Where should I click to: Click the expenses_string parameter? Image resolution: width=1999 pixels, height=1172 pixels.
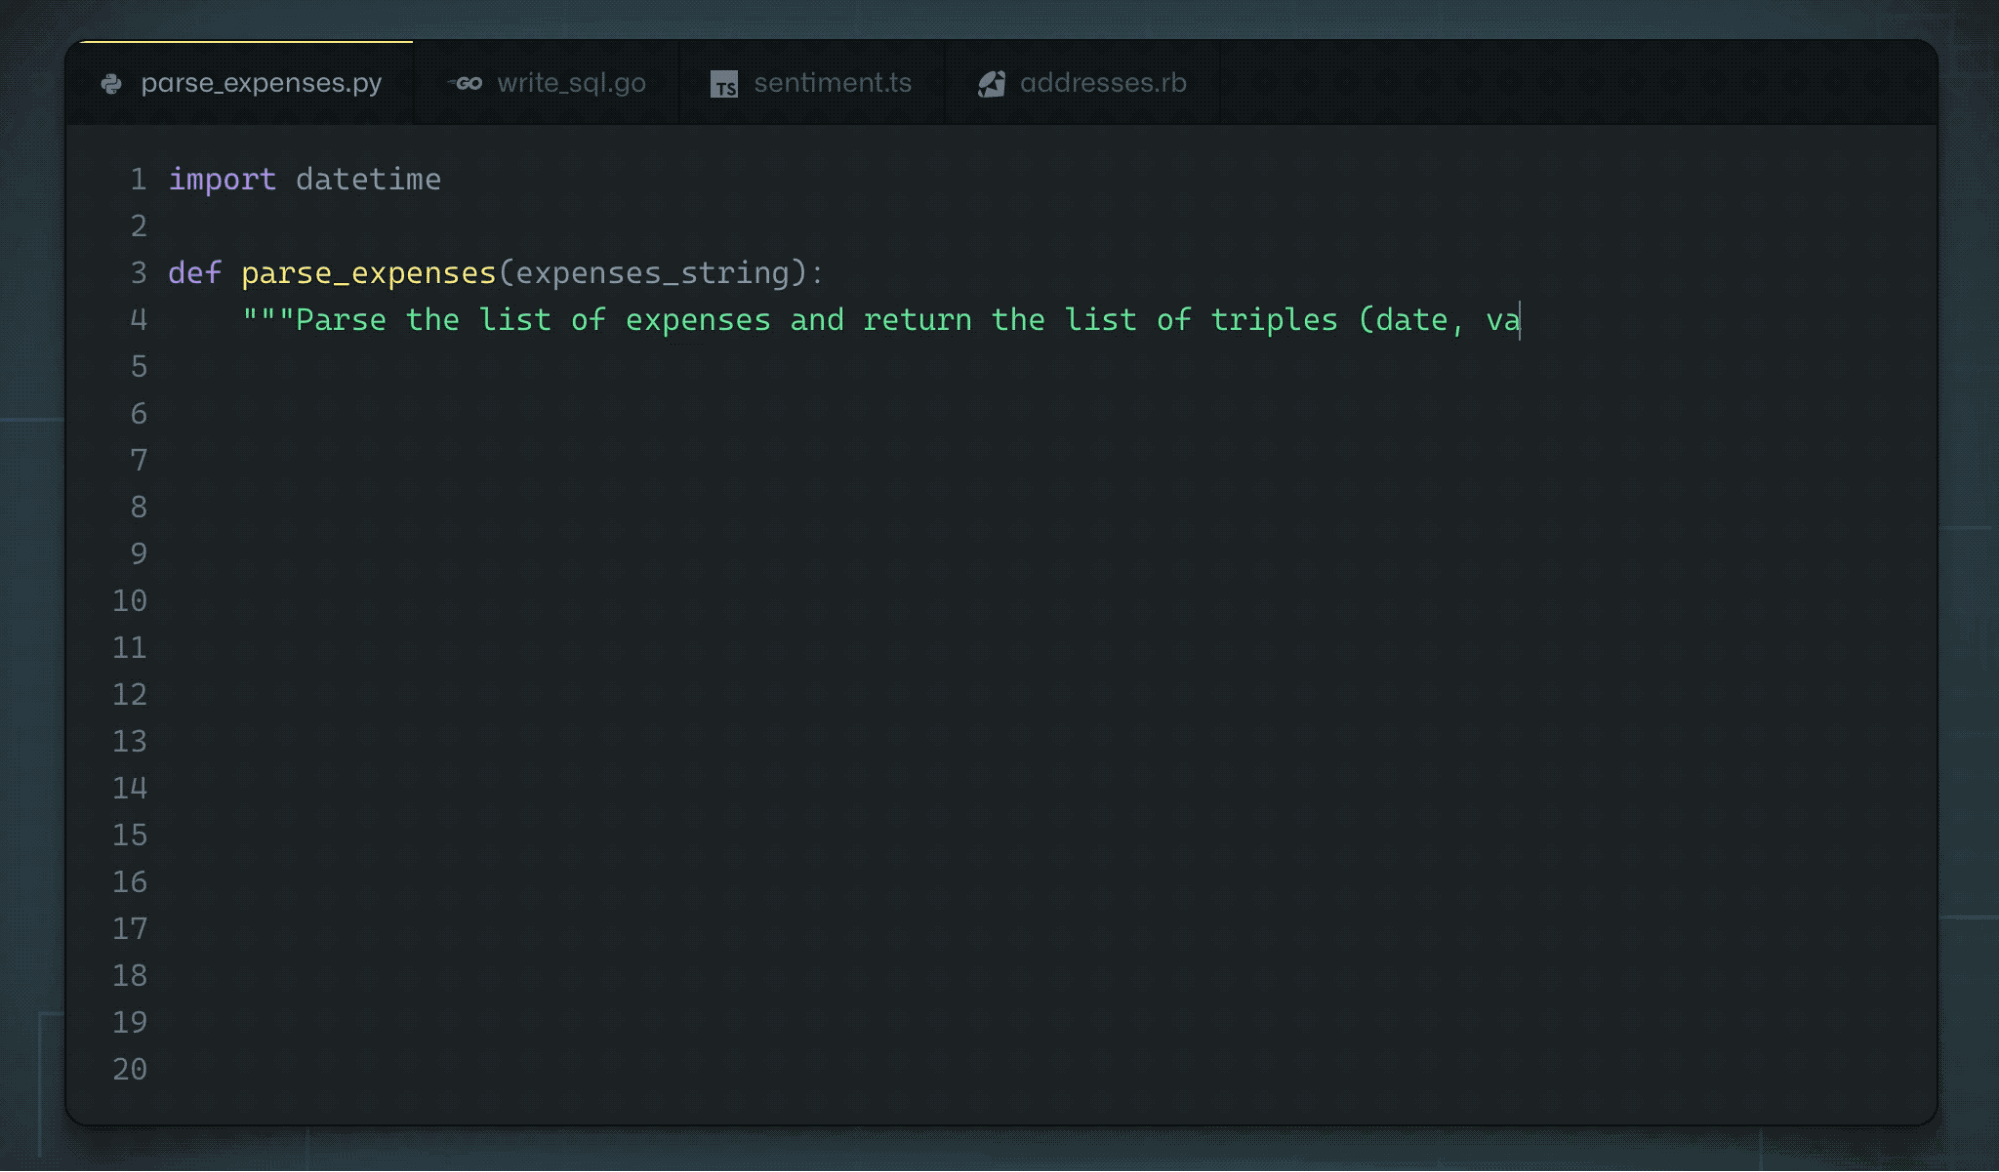pyautogui.click(x=655, y=272)
